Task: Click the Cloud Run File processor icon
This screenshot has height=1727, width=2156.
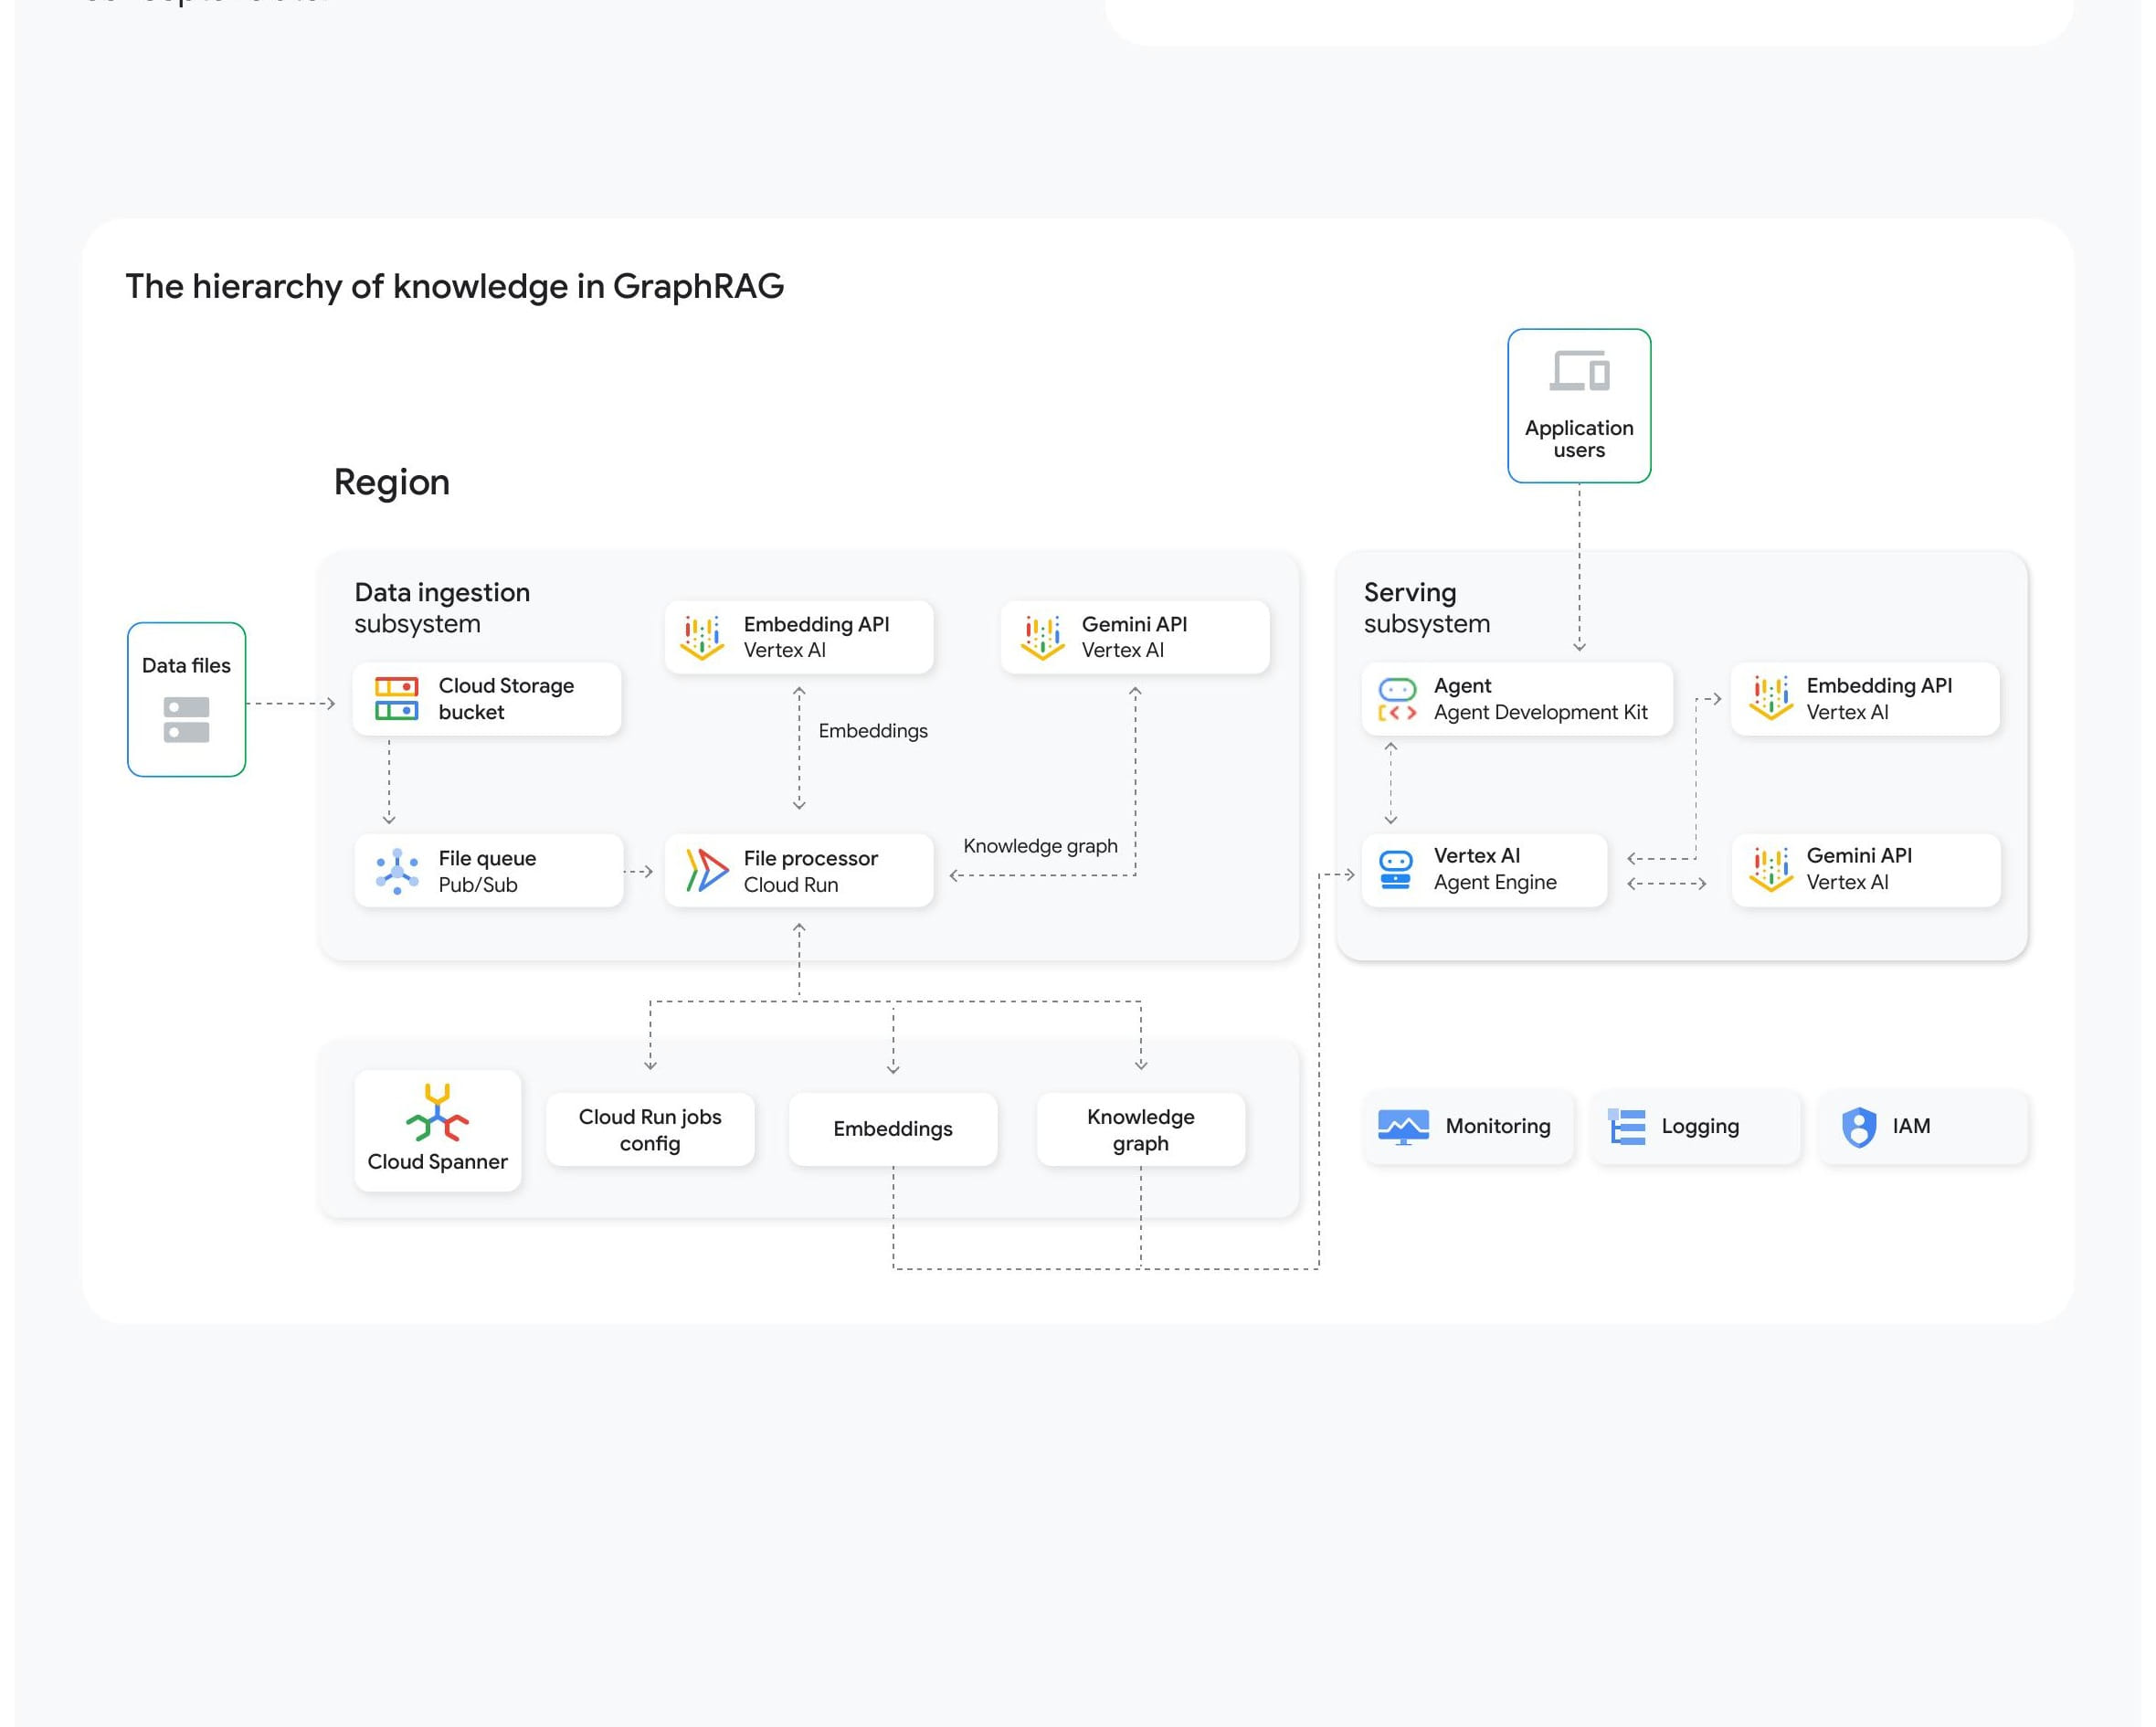Action: [707, 870]
